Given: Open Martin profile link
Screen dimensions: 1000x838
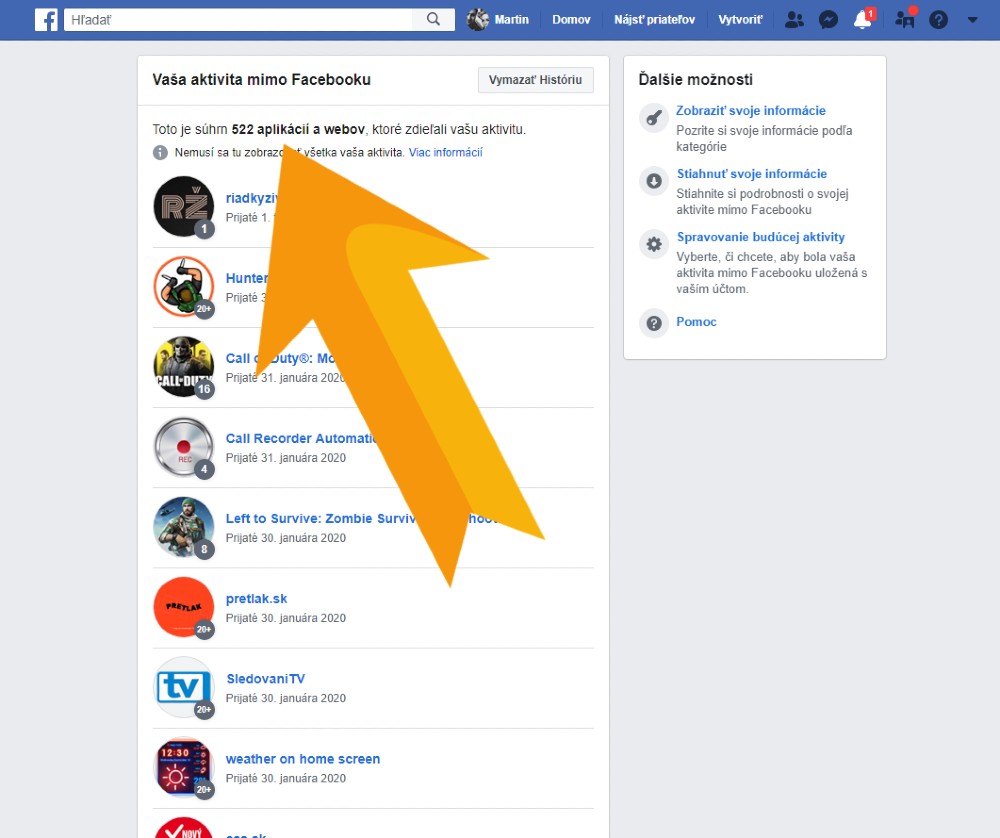Looking at the screenshot, I should tap(511, 20).
